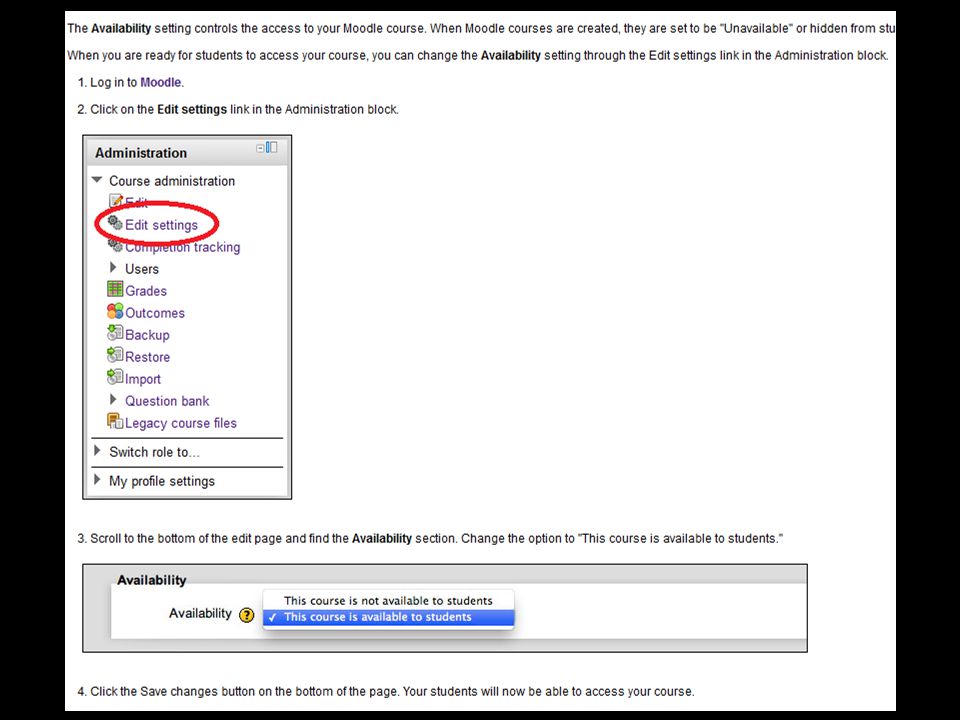Open the Question bank link

tap(167, 402)
